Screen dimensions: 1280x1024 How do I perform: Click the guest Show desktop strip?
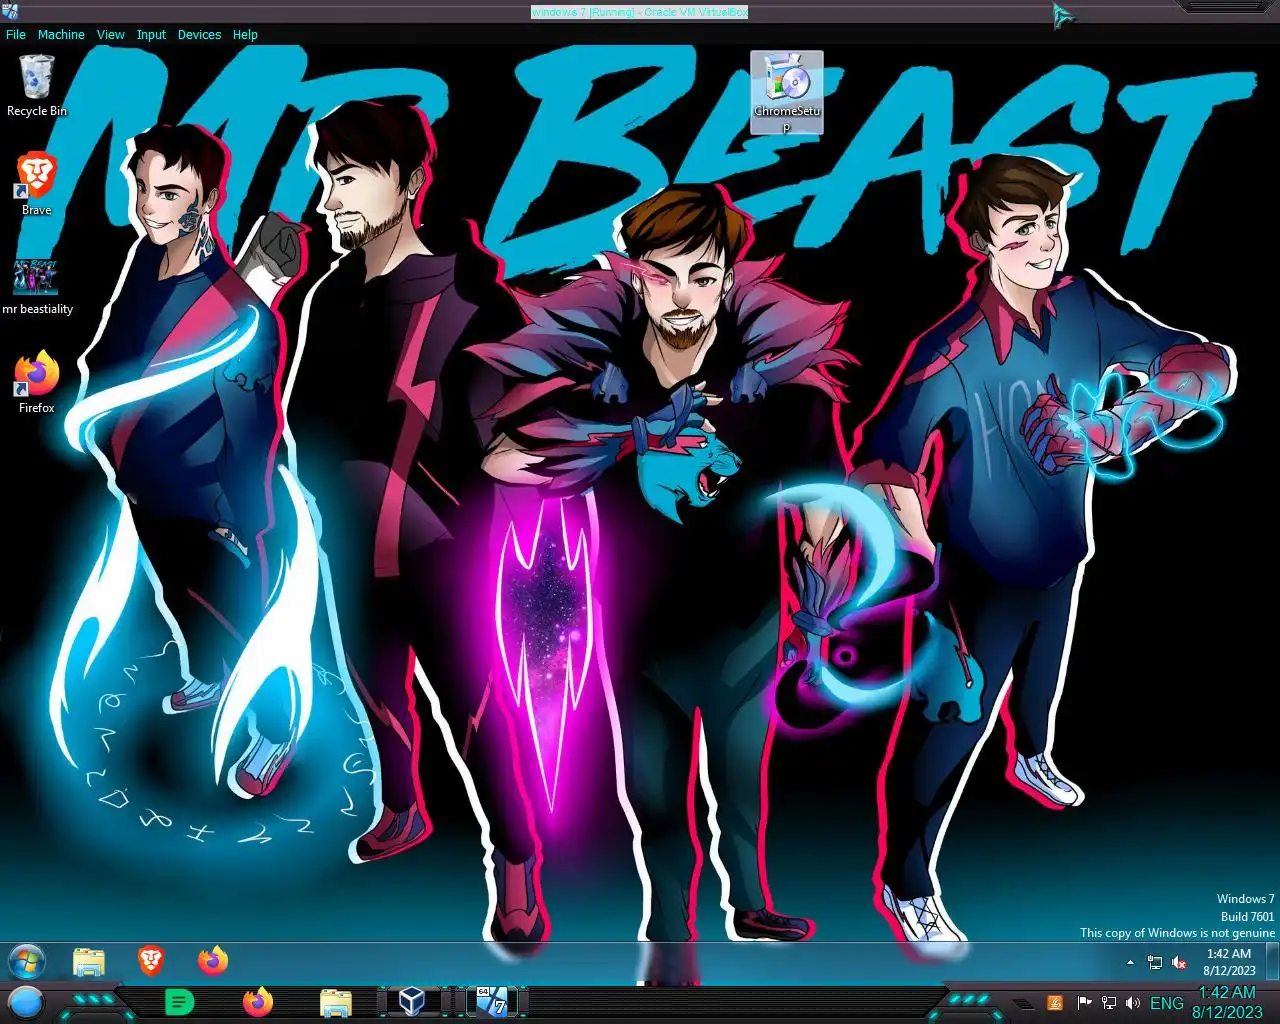pyautogui.click(x=1273, y=962)
